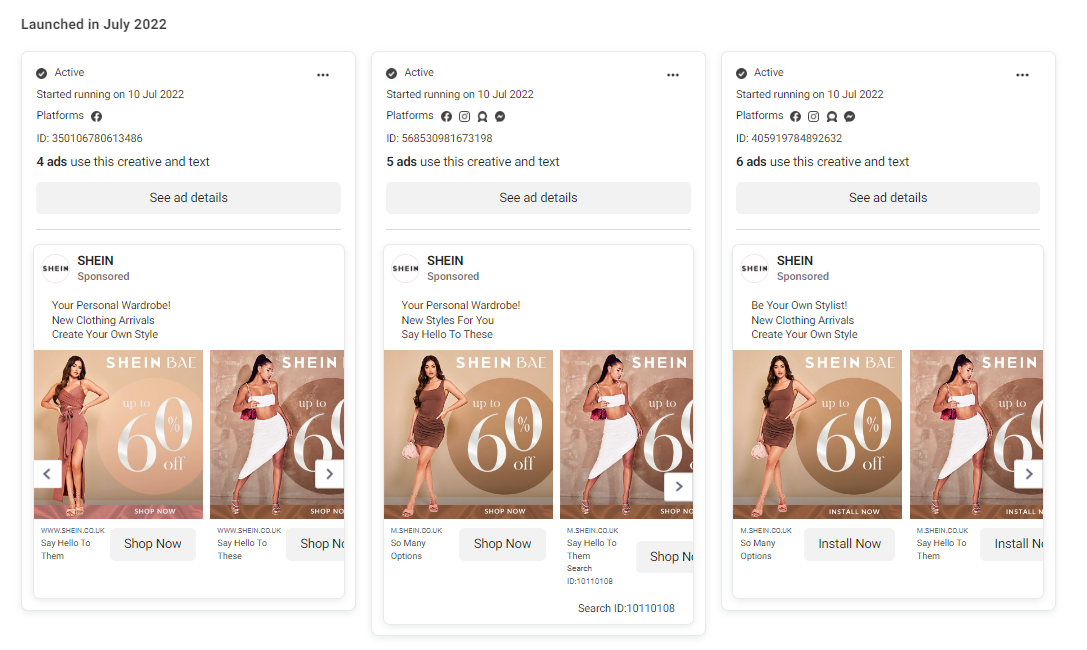Click Messenger platform icon on third ad card
Screen dimensions: 1087x650
coord(849,116)
